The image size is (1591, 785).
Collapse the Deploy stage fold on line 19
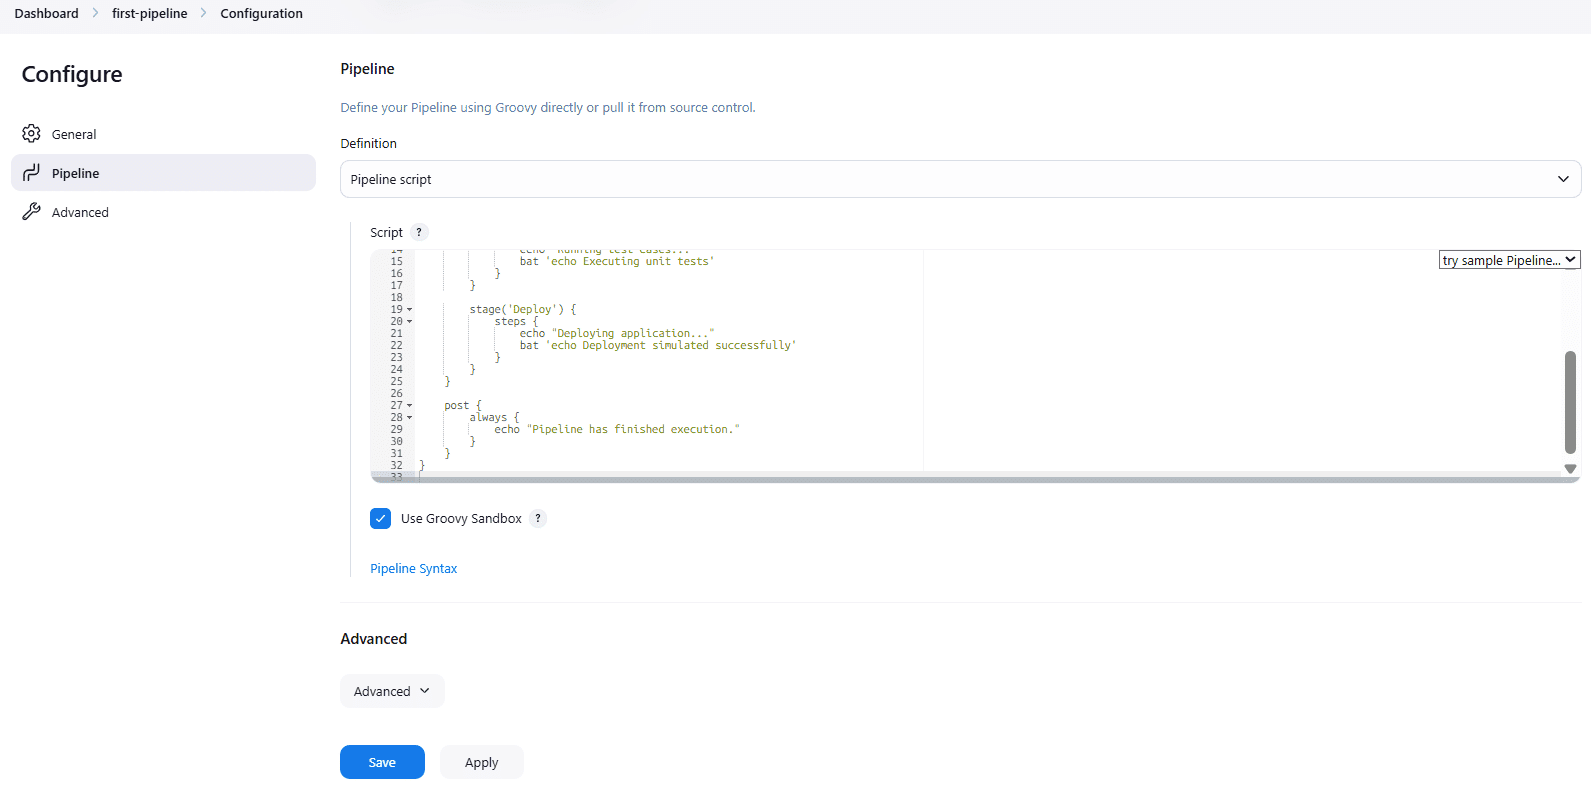(x=410, y=310)
